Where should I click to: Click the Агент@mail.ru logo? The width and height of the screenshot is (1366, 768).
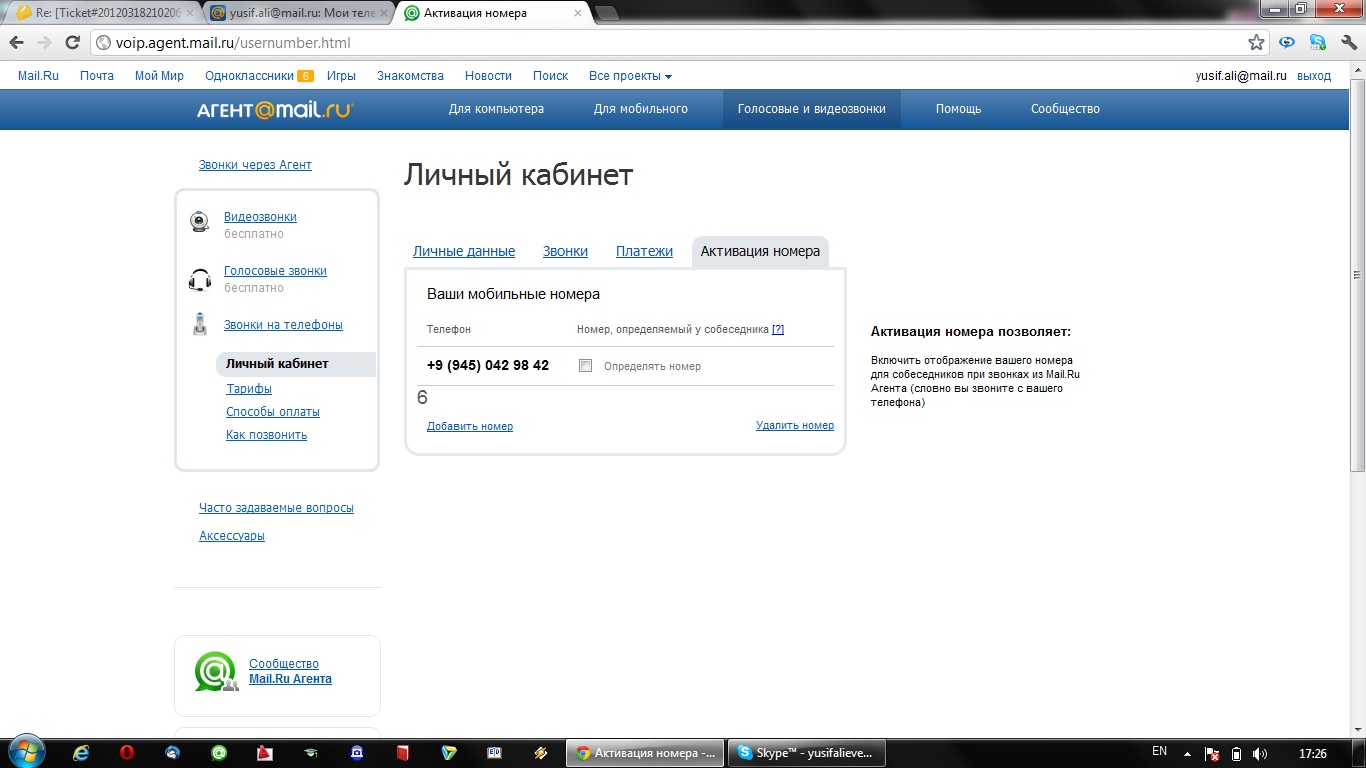coord(275,109)
